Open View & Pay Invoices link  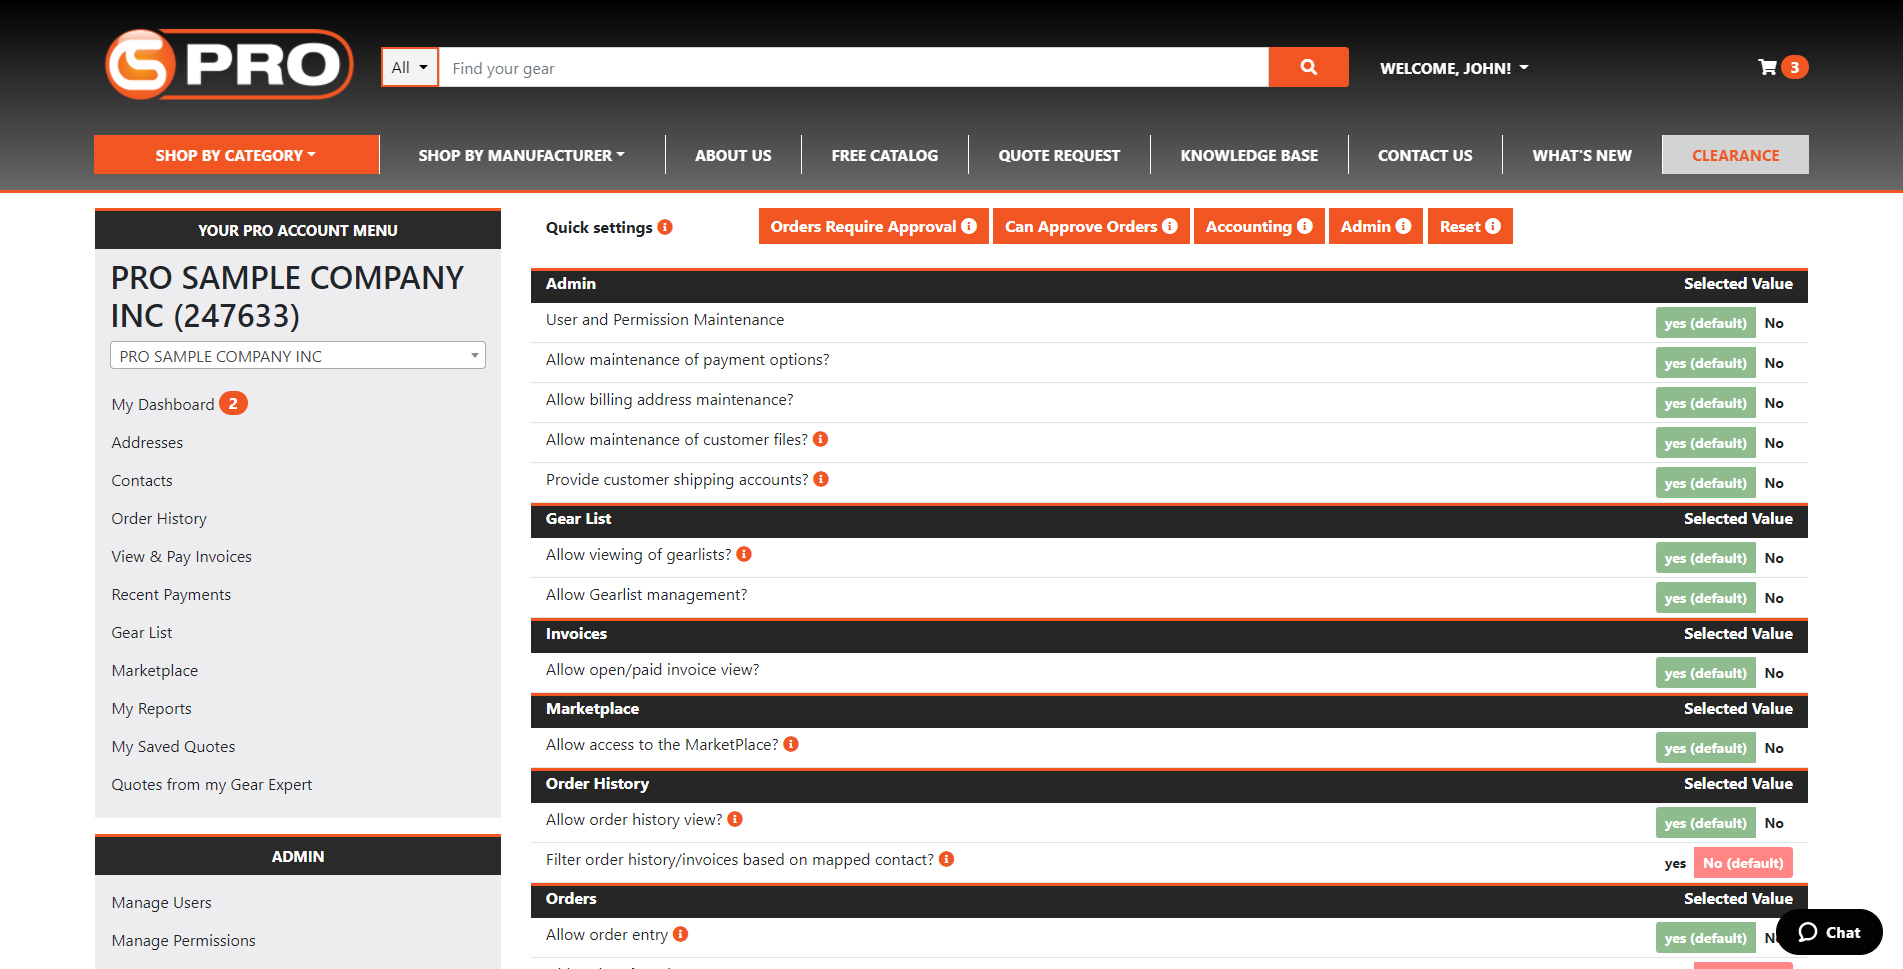click(x=181, y=556)
